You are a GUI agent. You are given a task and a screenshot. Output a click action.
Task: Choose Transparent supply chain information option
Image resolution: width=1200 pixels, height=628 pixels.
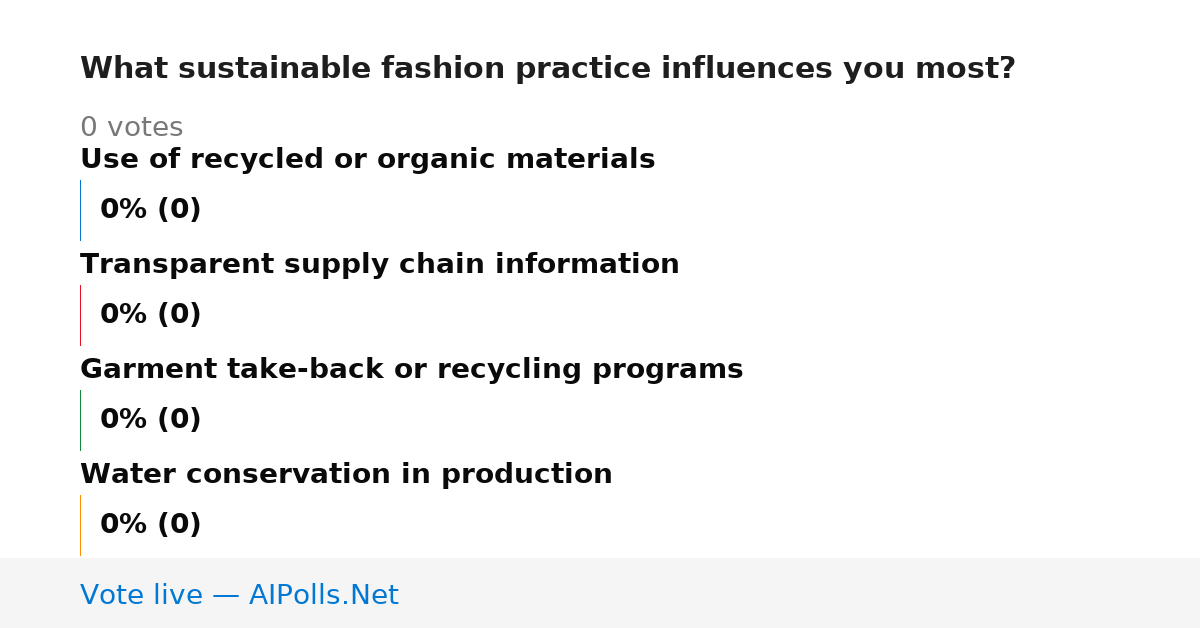(x=379, y=265)
